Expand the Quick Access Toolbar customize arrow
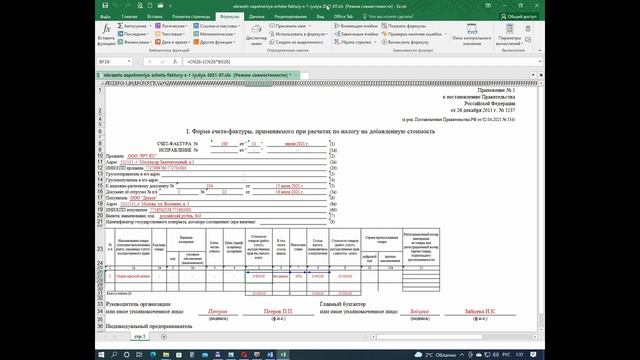The width and height of the screenshot is (640, 360). 170,6
